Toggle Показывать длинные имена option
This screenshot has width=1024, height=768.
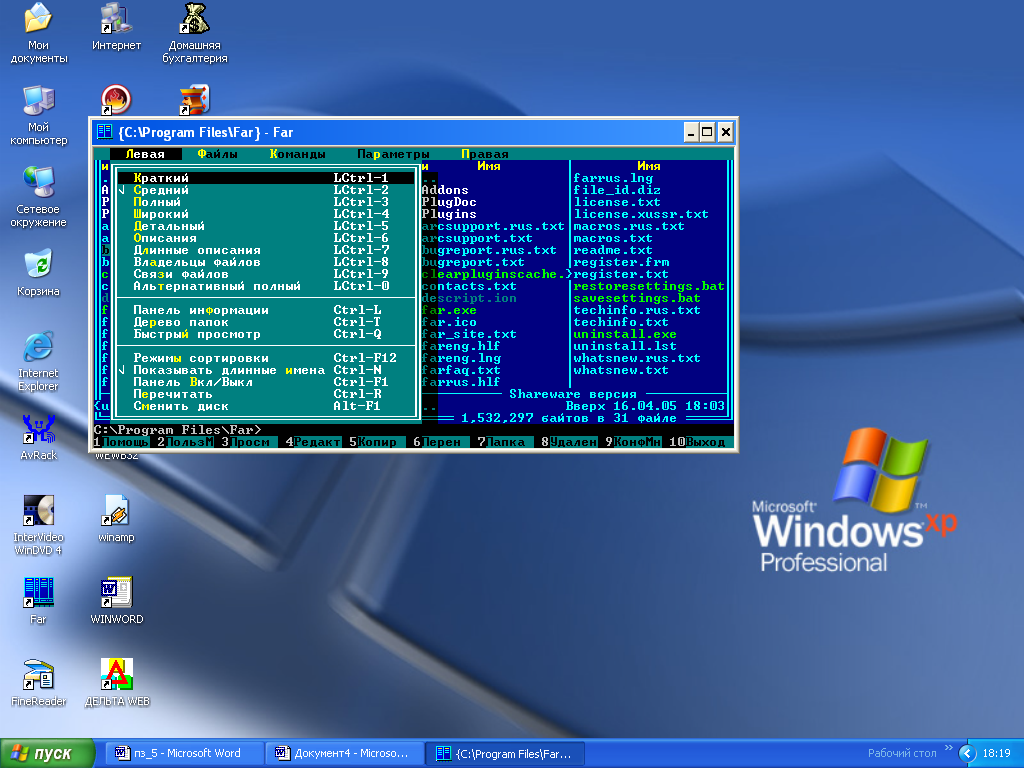pos(266,370)
